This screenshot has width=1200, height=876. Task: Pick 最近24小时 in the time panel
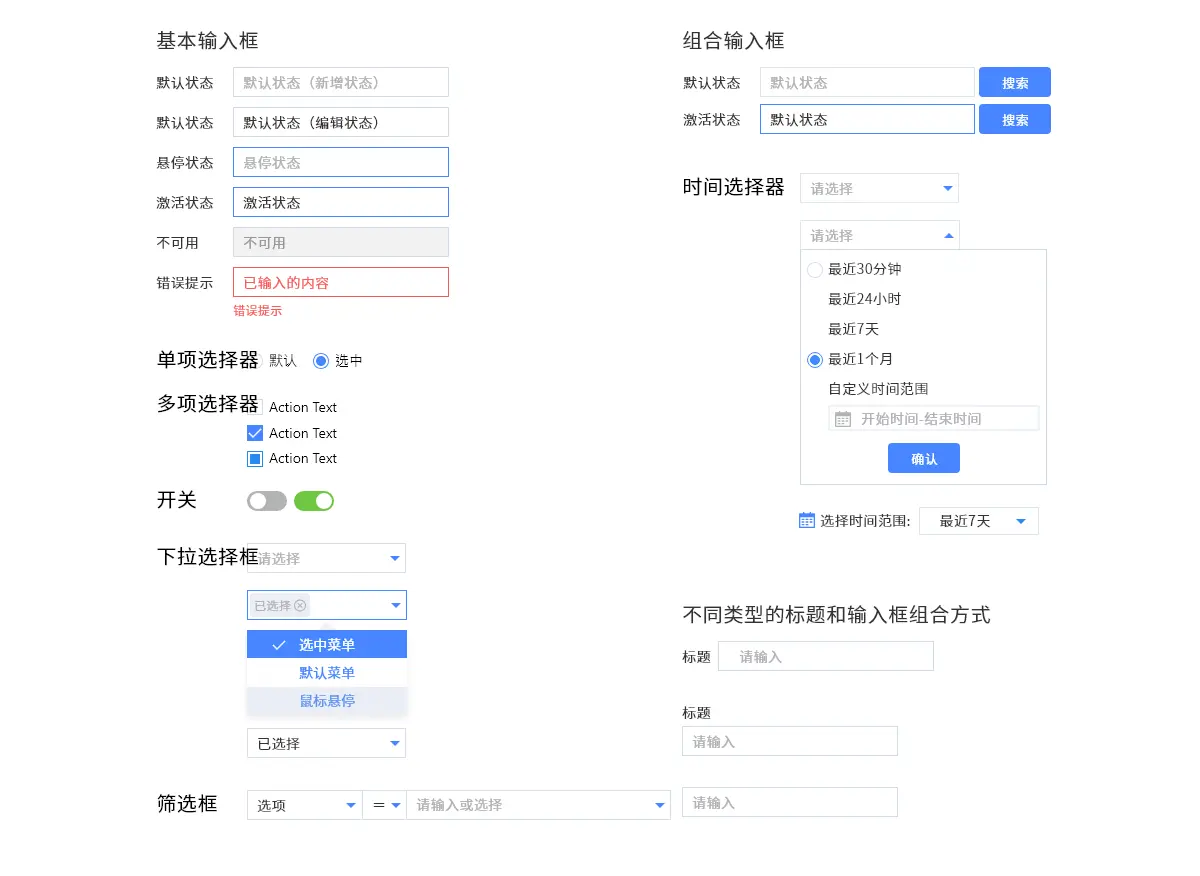click(865, 299)
